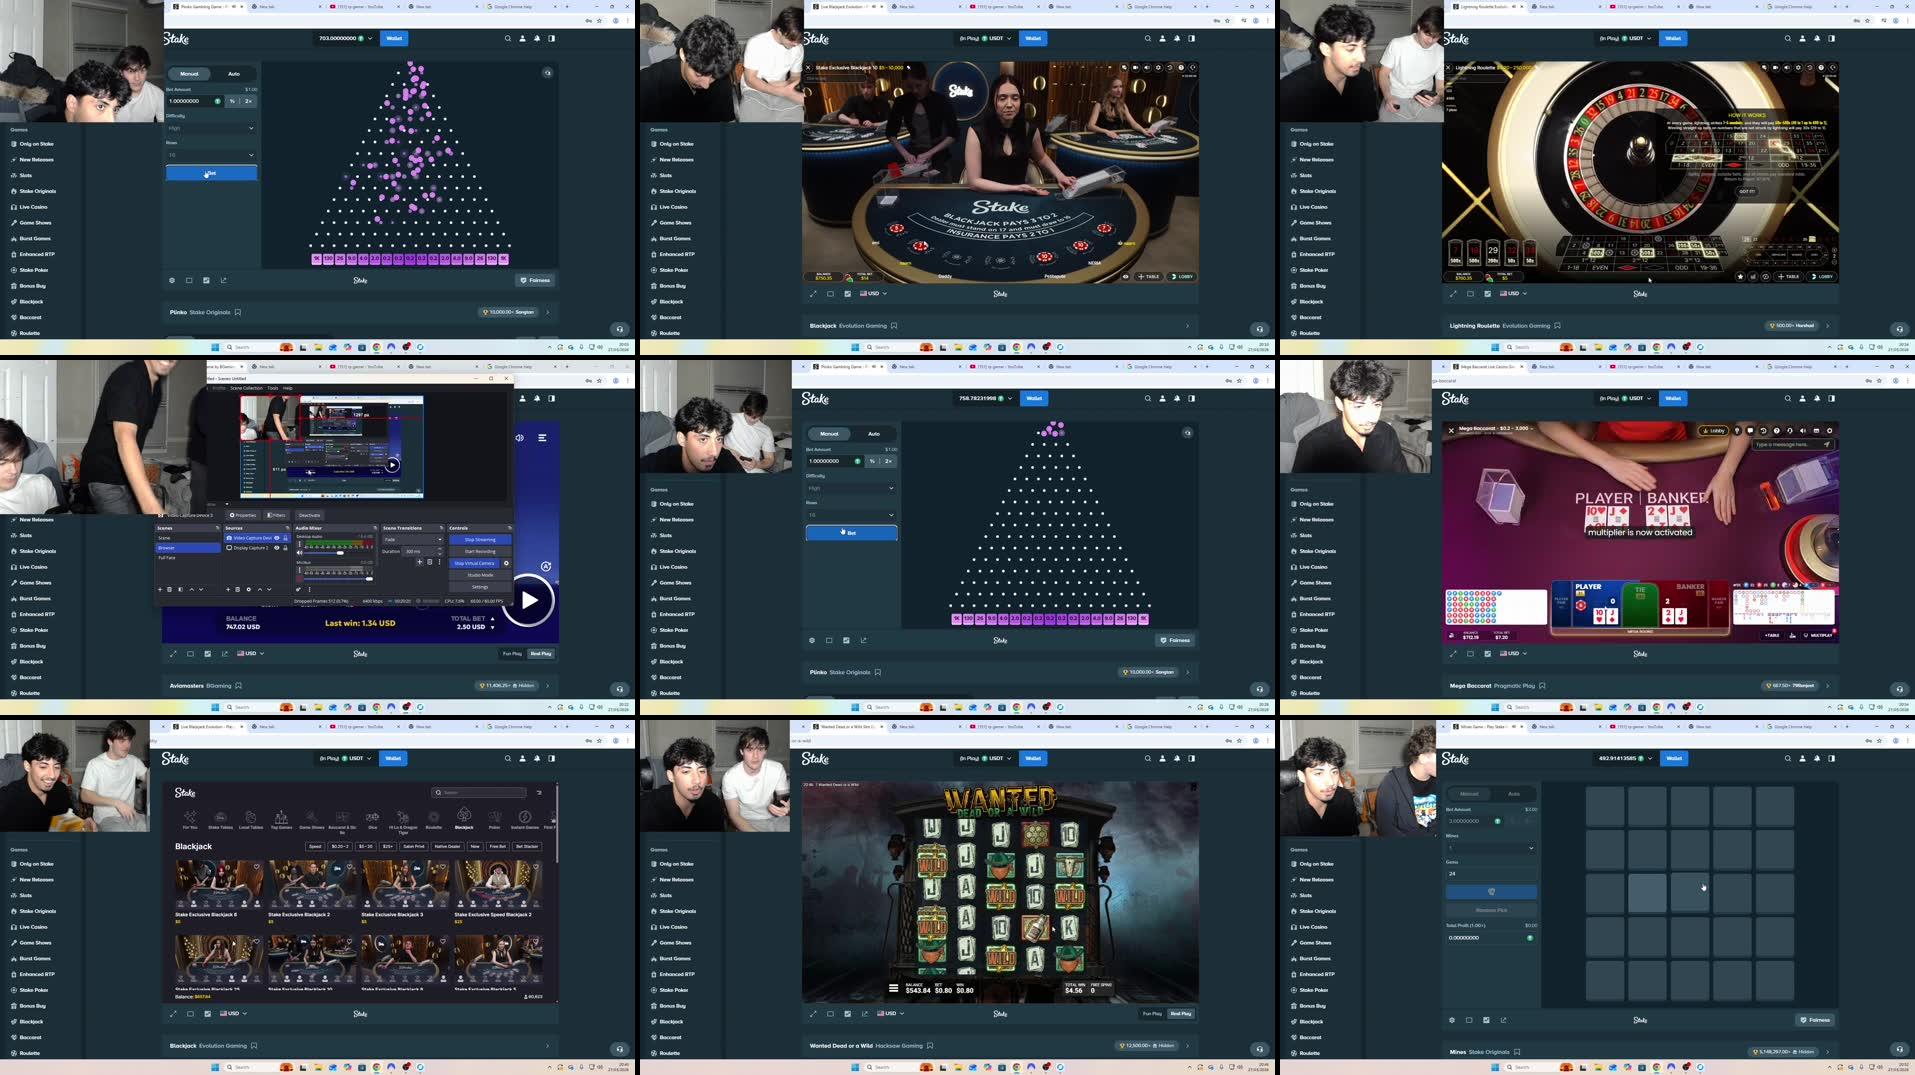Adjust the Desktop Audio volume slider in OBS
This screenshot has height=1075, width=1915.
[340, 553]
